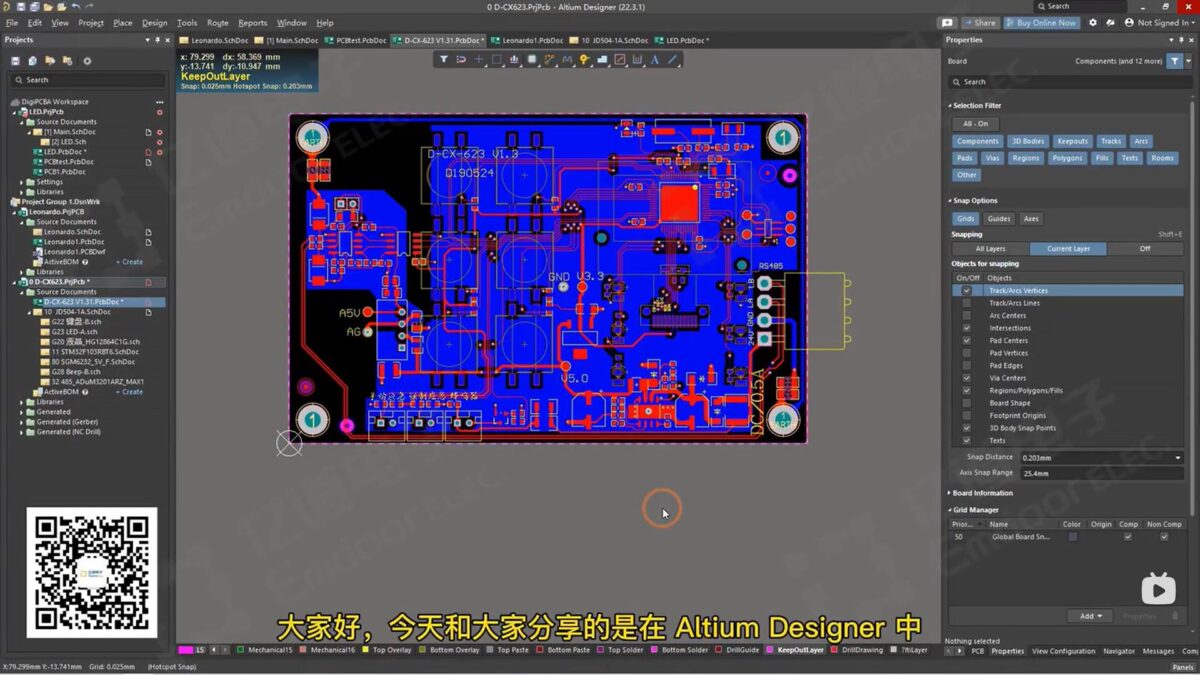Expand the Board Information section
Viewport: 1200px width, 675px height.
click(x=950, y=493)
